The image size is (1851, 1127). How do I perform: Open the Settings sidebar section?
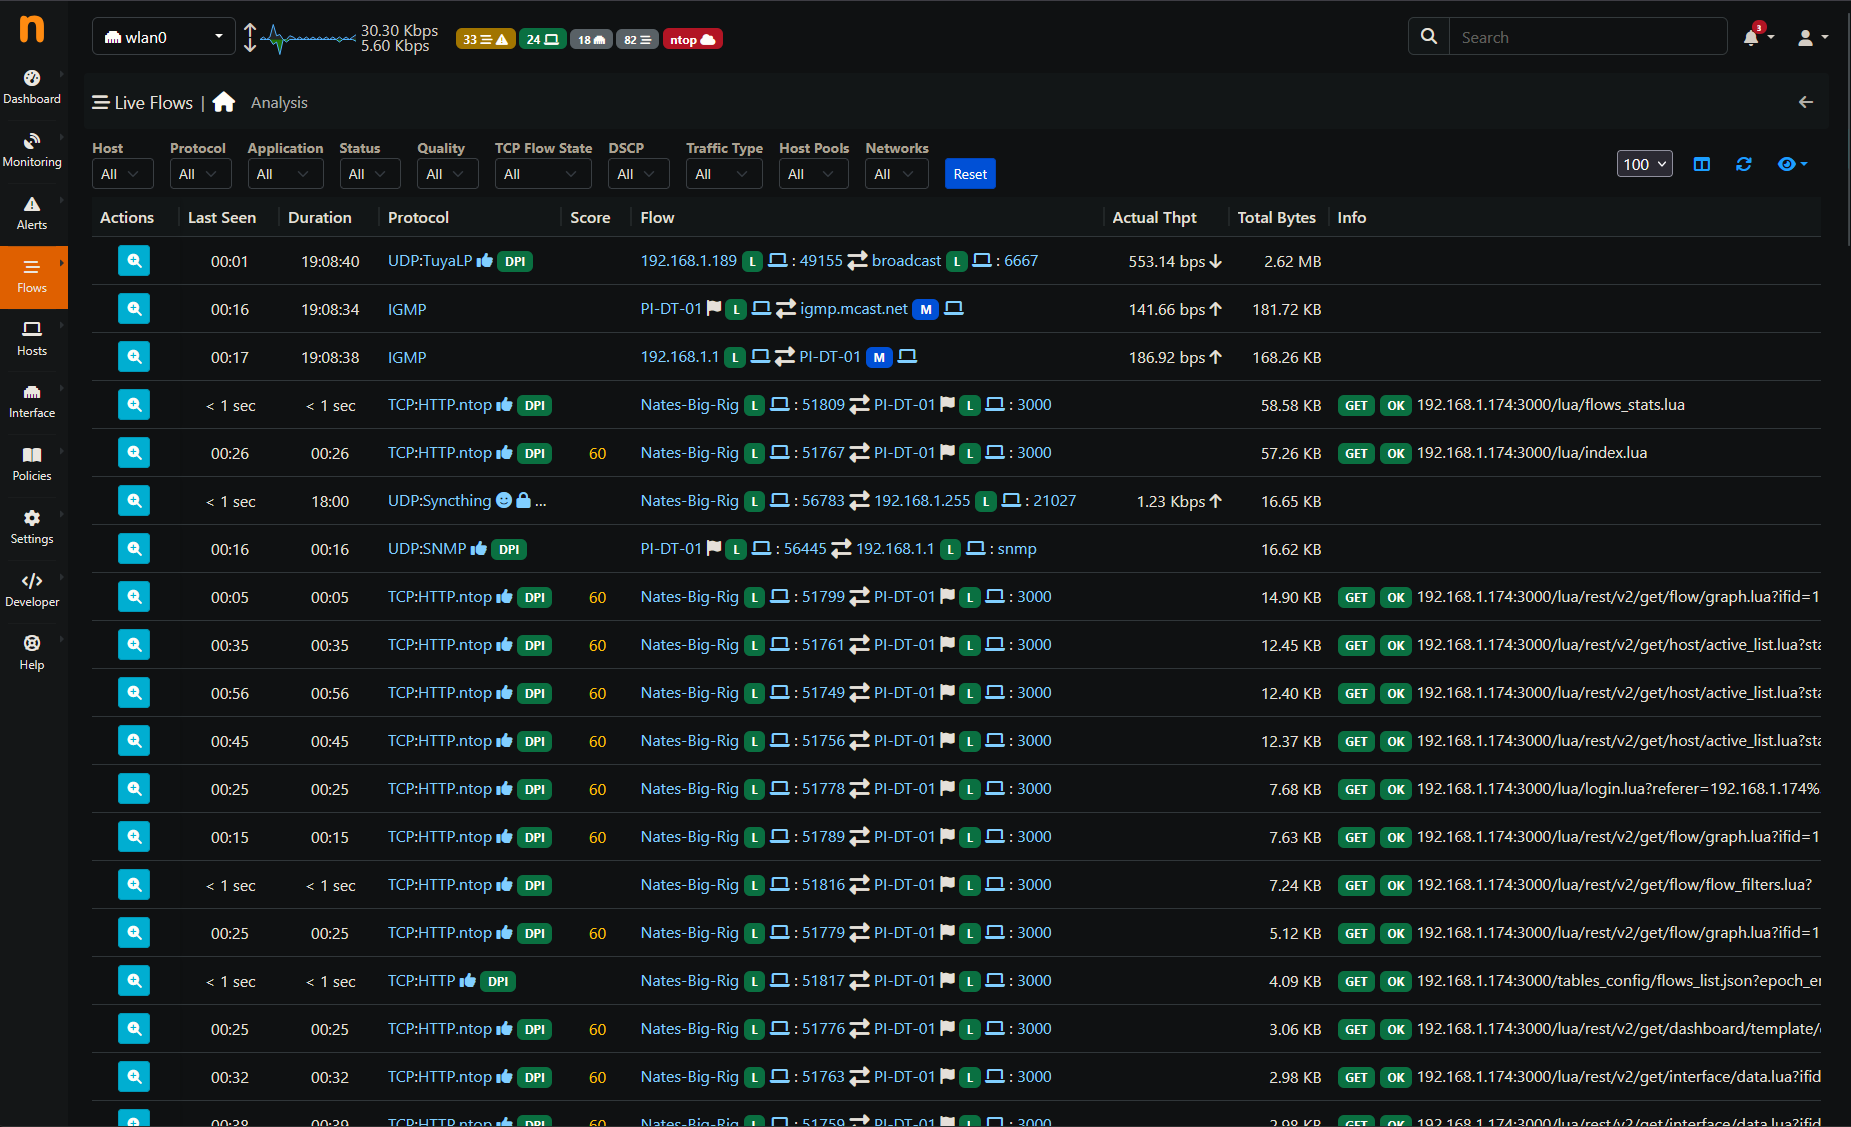[32, 528]
